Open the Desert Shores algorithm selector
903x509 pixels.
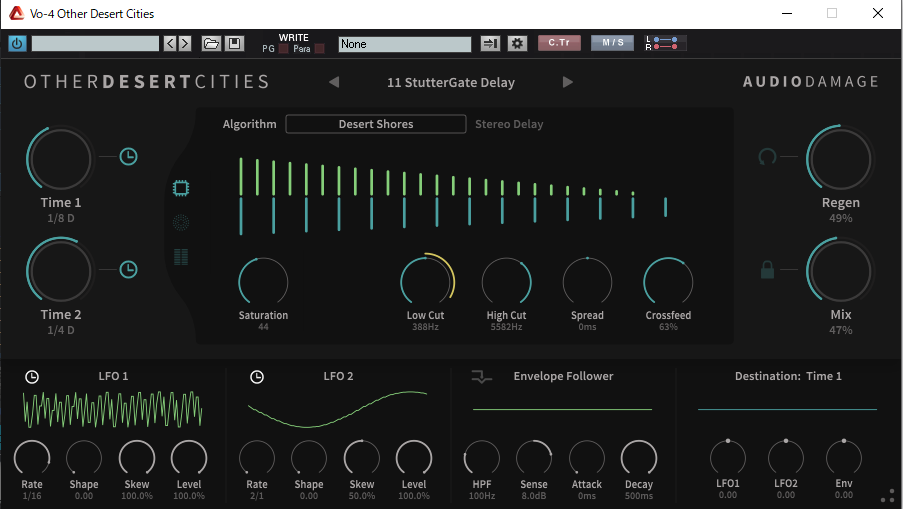[x=375, y=124]
